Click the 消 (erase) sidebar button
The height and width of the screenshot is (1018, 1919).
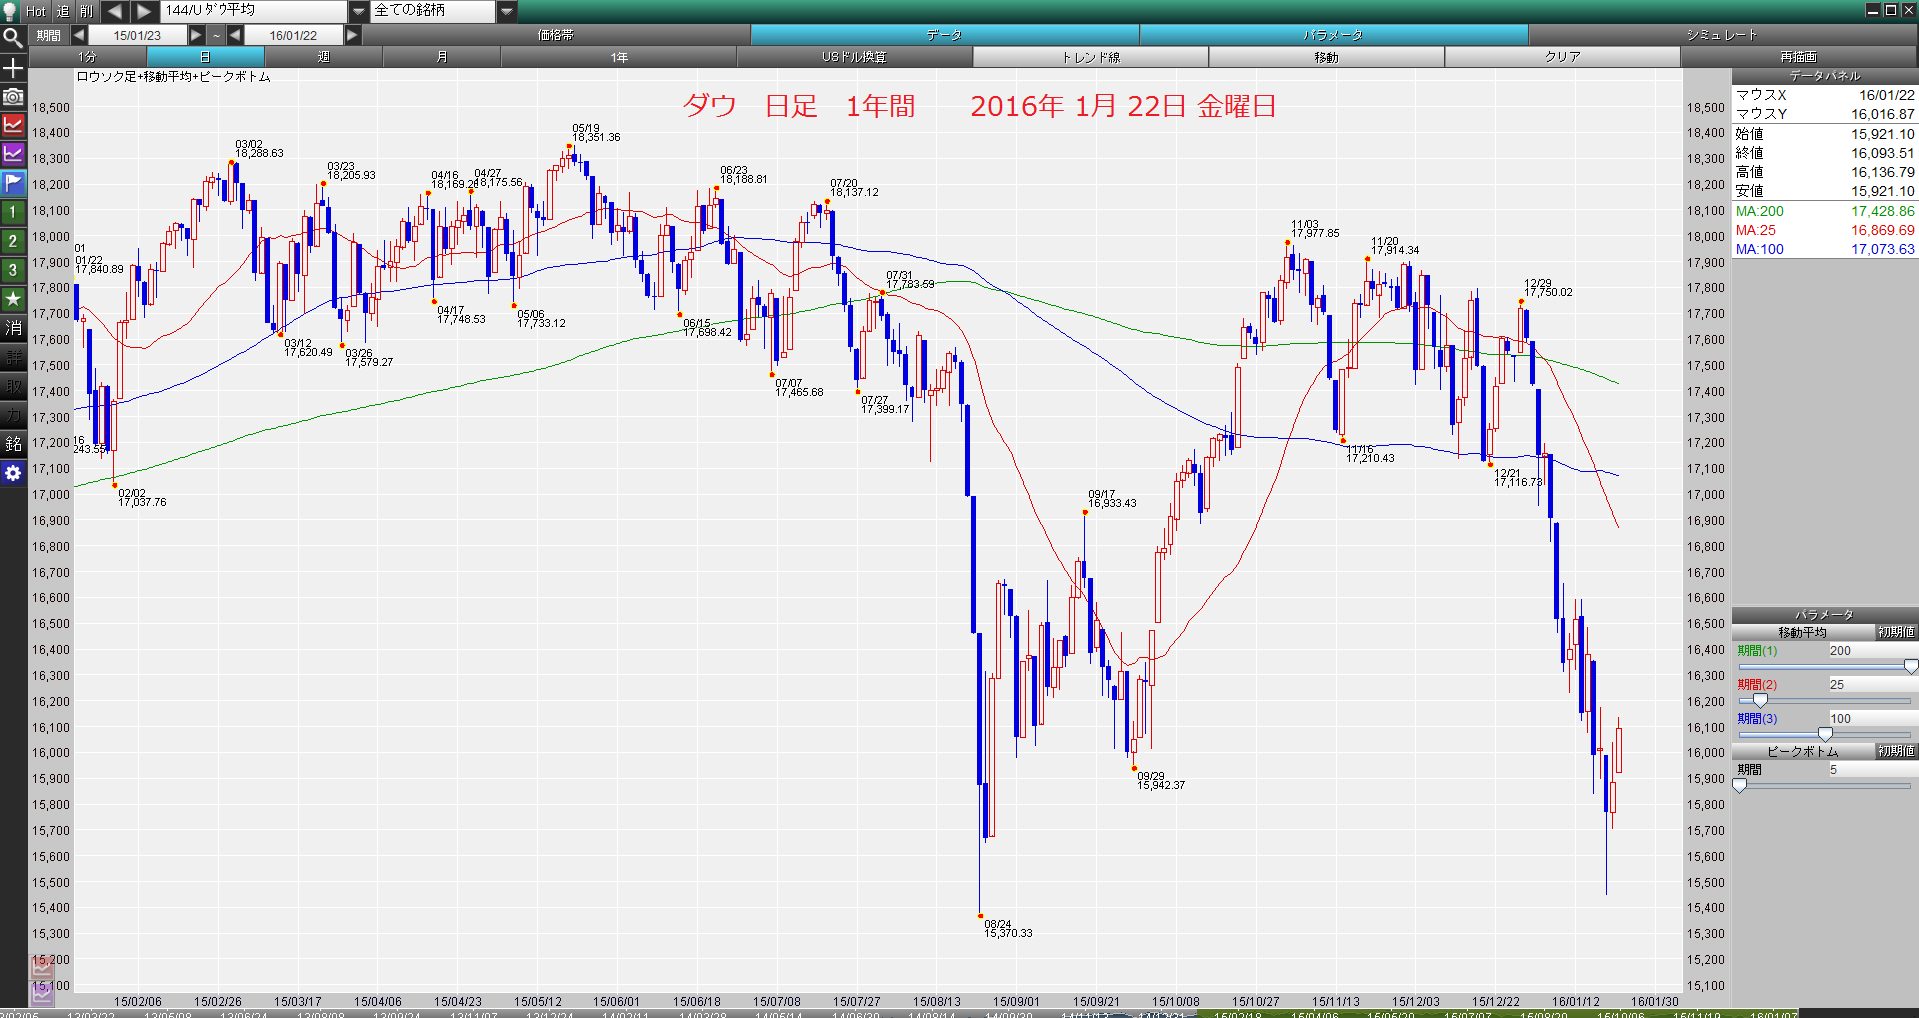pos(13,328)
